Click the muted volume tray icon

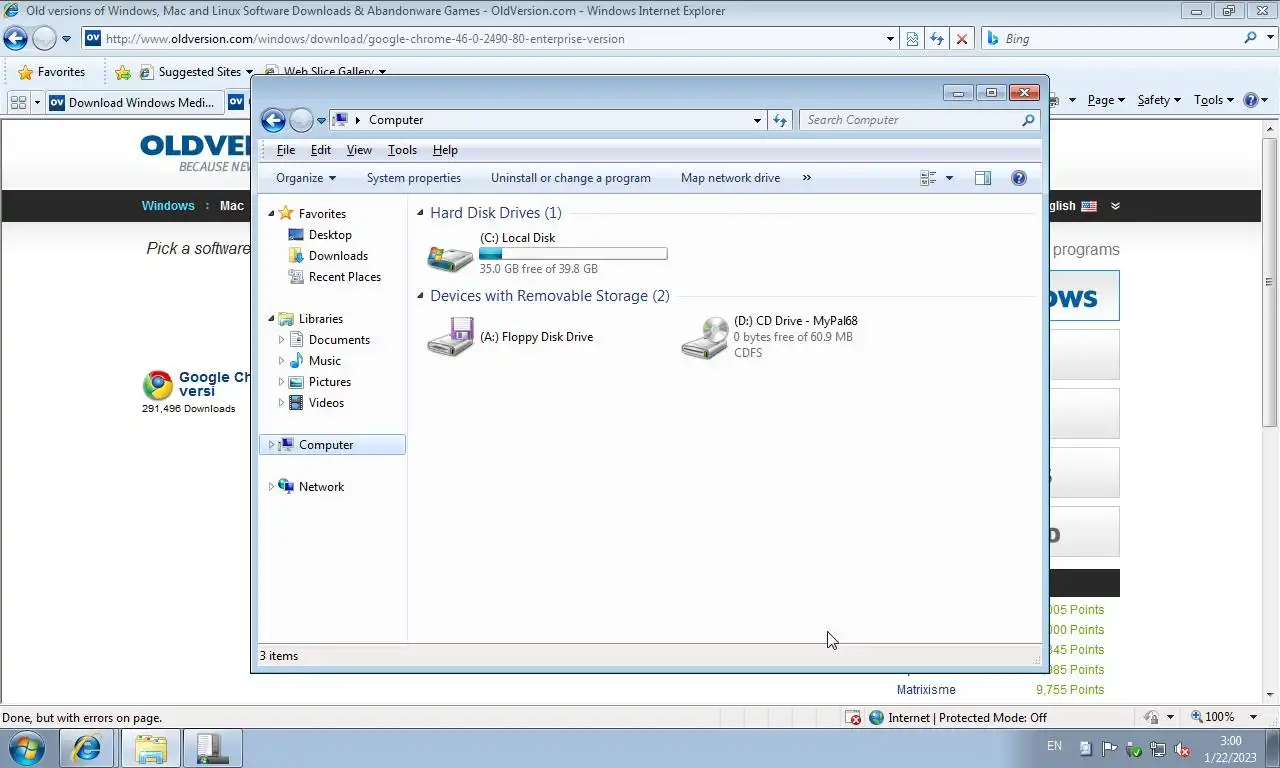[x=1182, y=748]
